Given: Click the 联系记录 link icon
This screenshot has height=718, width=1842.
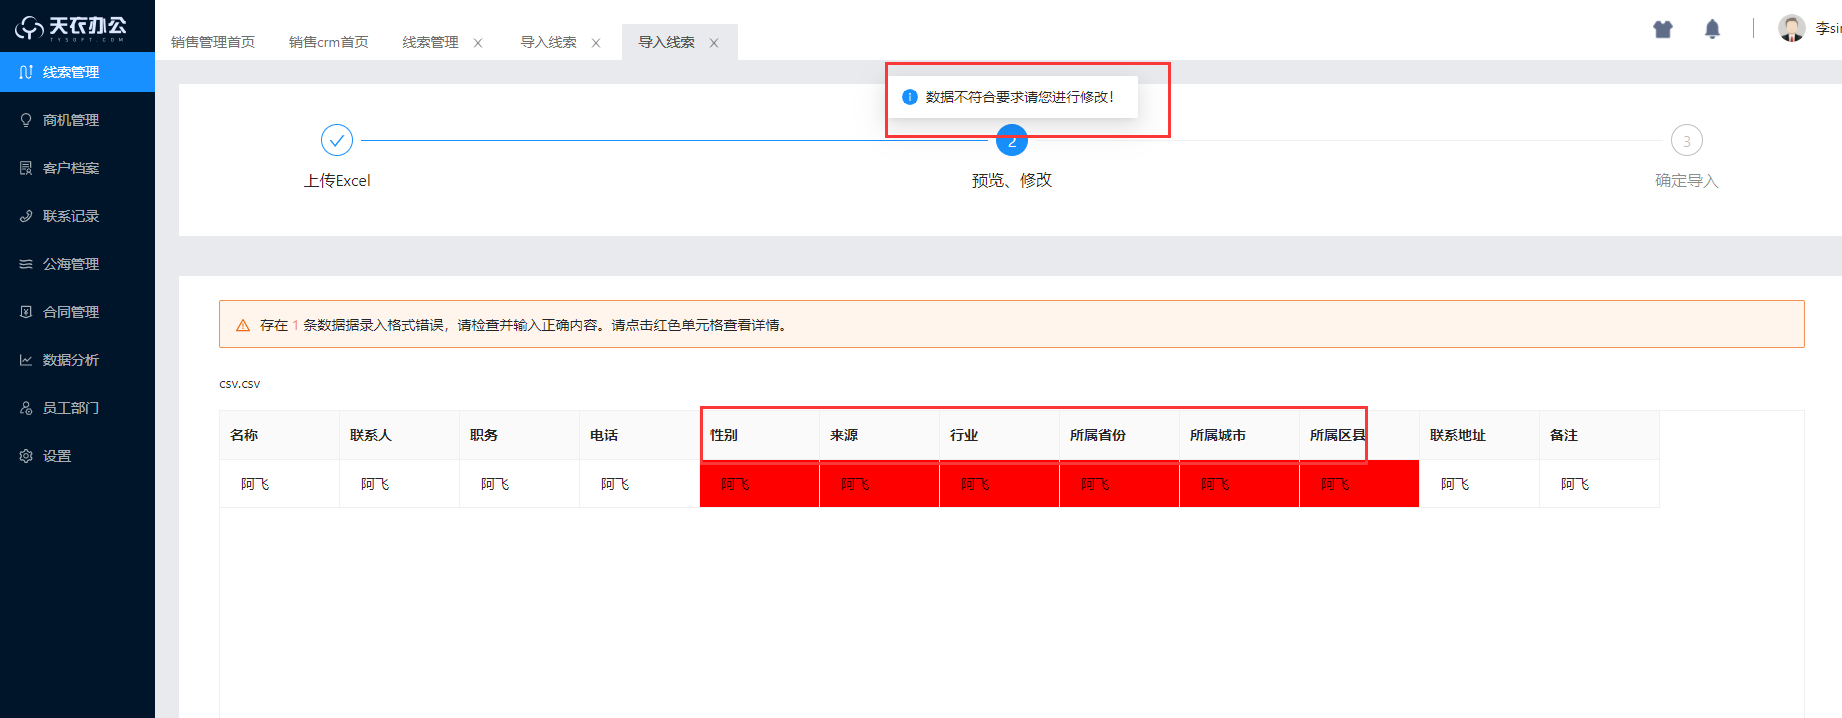Looking at the screenshot, I should (x=26, y=216).
